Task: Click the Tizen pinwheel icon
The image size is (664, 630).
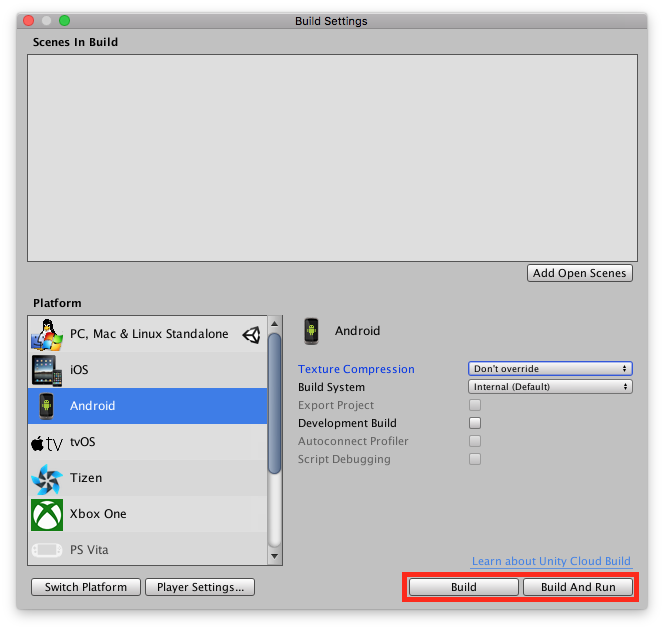Action: pyautogui.click(x=47, y=479)
